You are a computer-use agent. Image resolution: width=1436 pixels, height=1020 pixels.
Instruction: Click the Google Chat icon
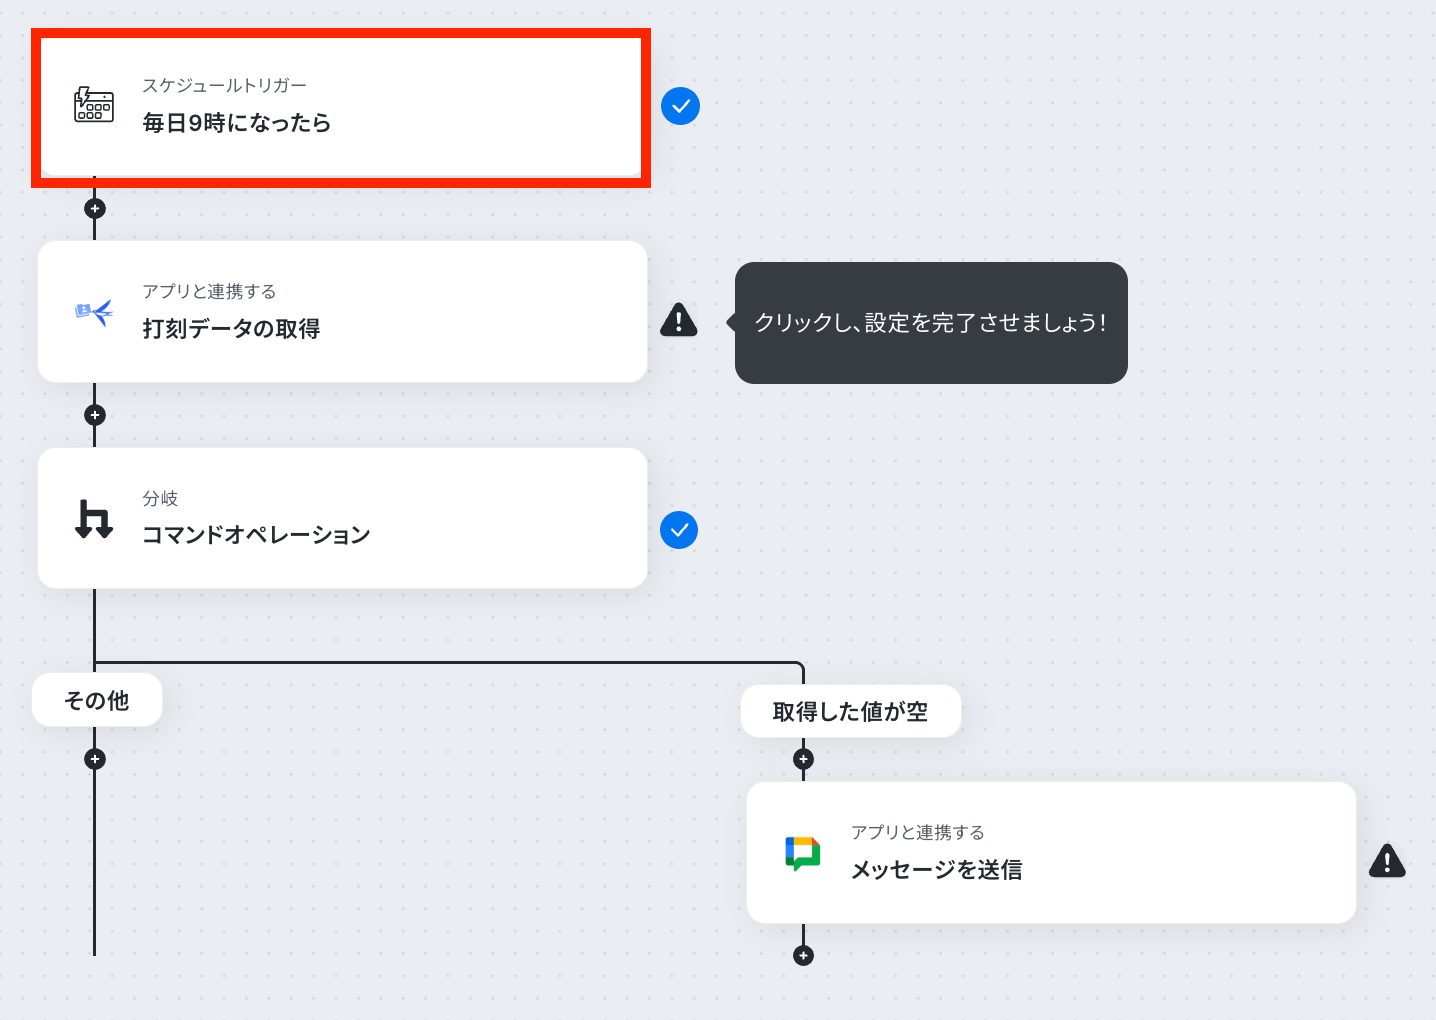tap(803, 853)
